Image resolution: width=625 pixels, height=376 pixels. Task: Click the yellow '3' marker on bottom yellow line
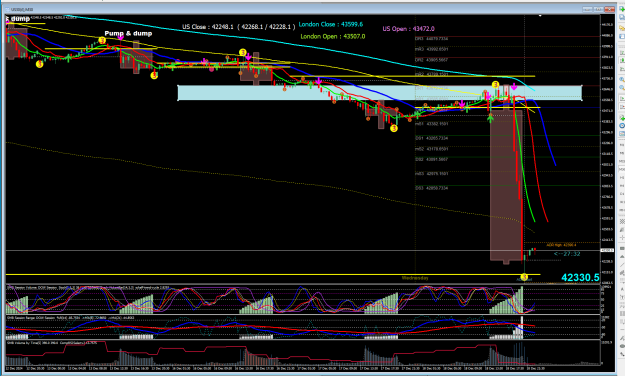click(524, 276)
